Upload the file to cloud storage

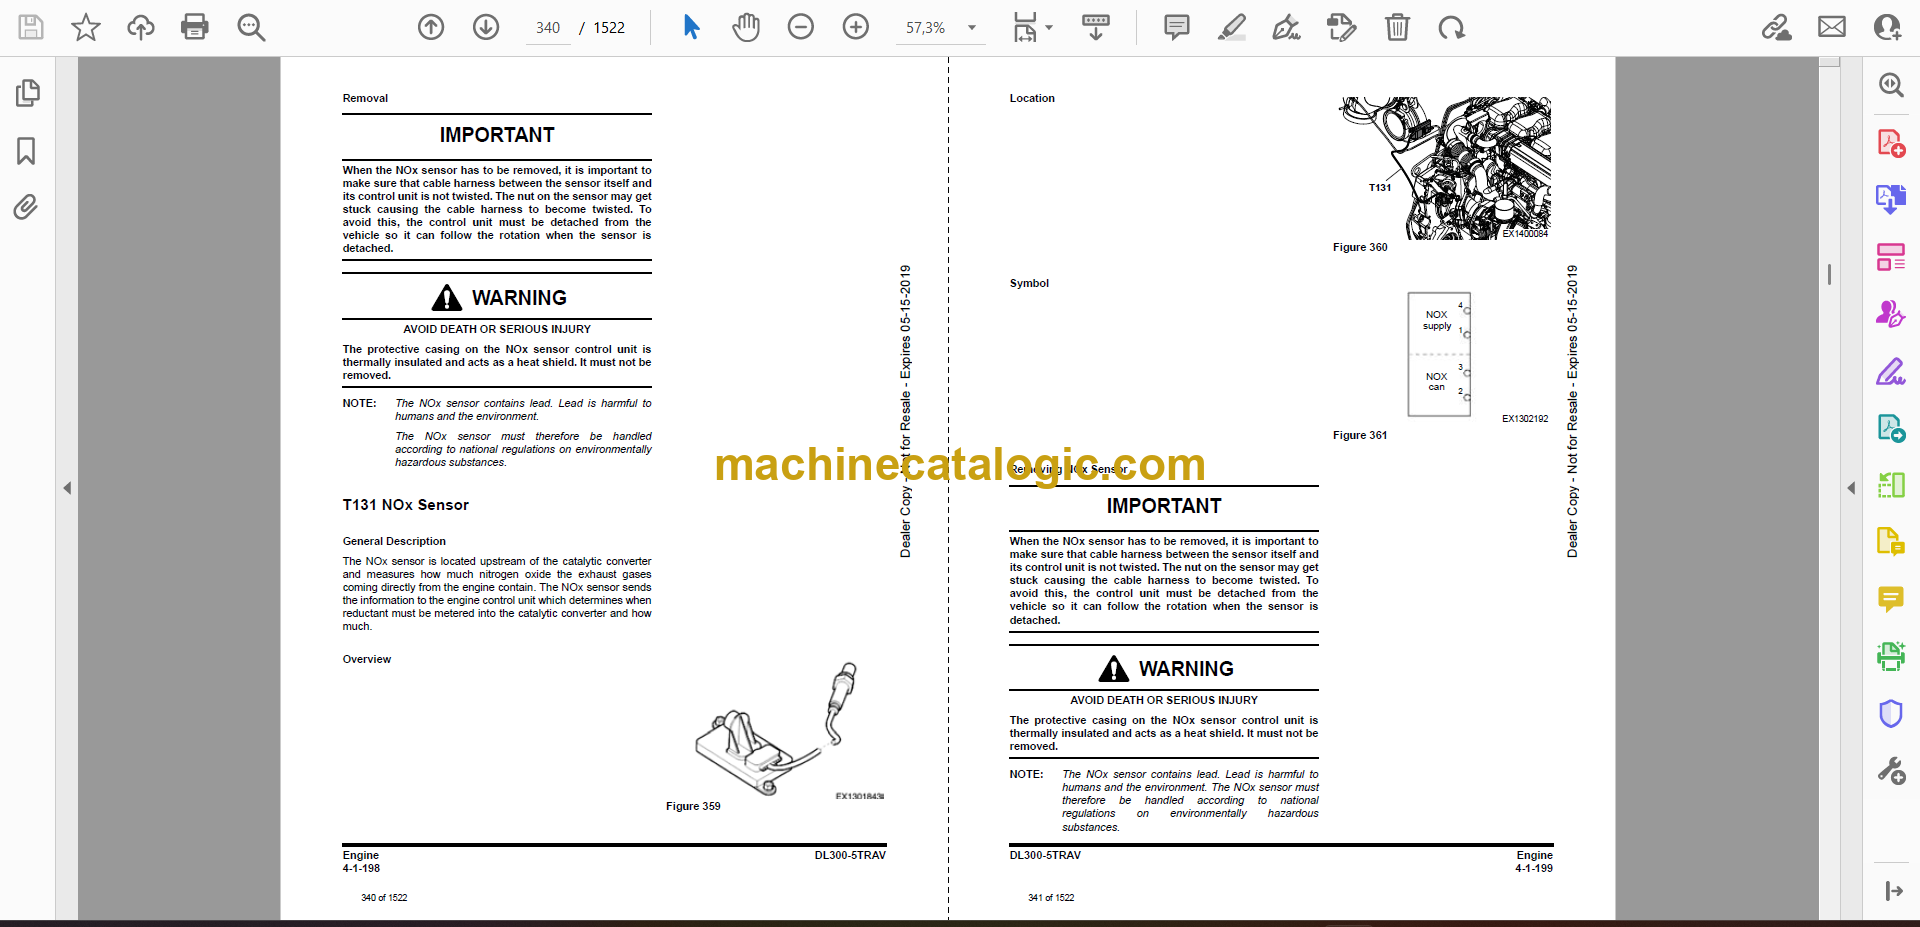141,27
